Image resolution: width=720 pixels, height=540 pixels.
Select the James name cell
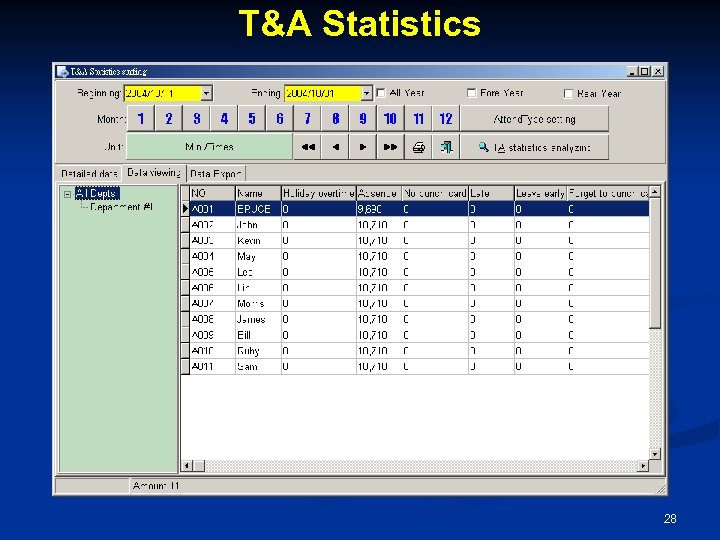[258, 319]
